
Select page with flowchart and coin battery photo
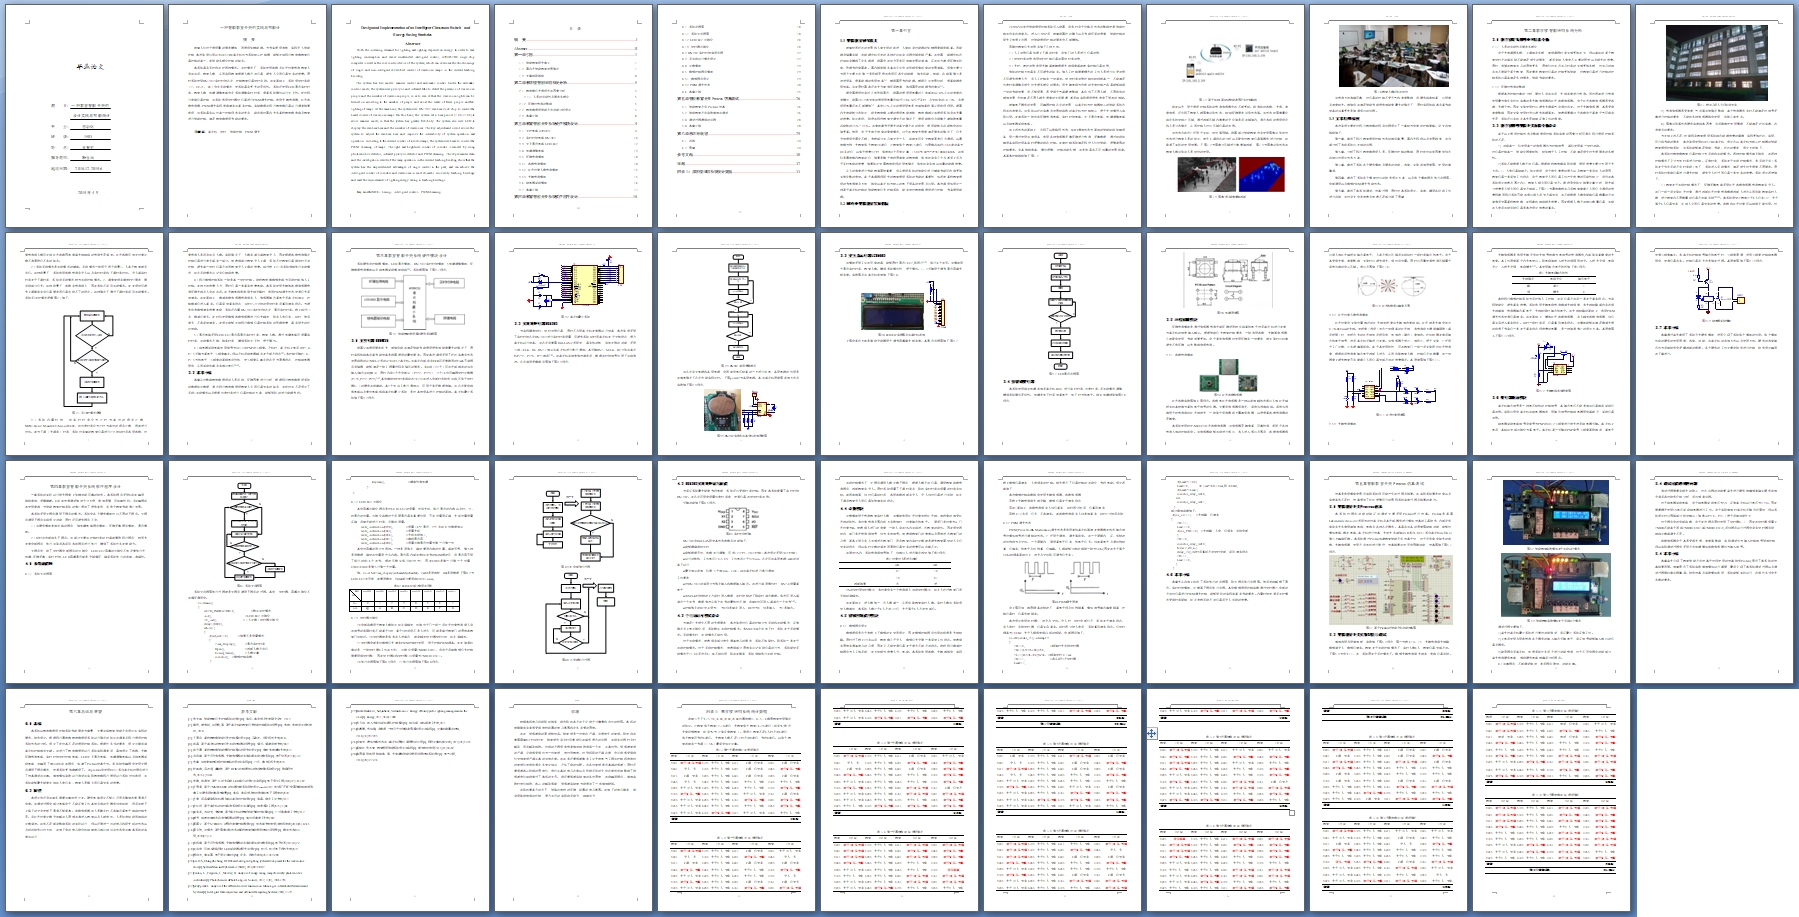[736, 343]
